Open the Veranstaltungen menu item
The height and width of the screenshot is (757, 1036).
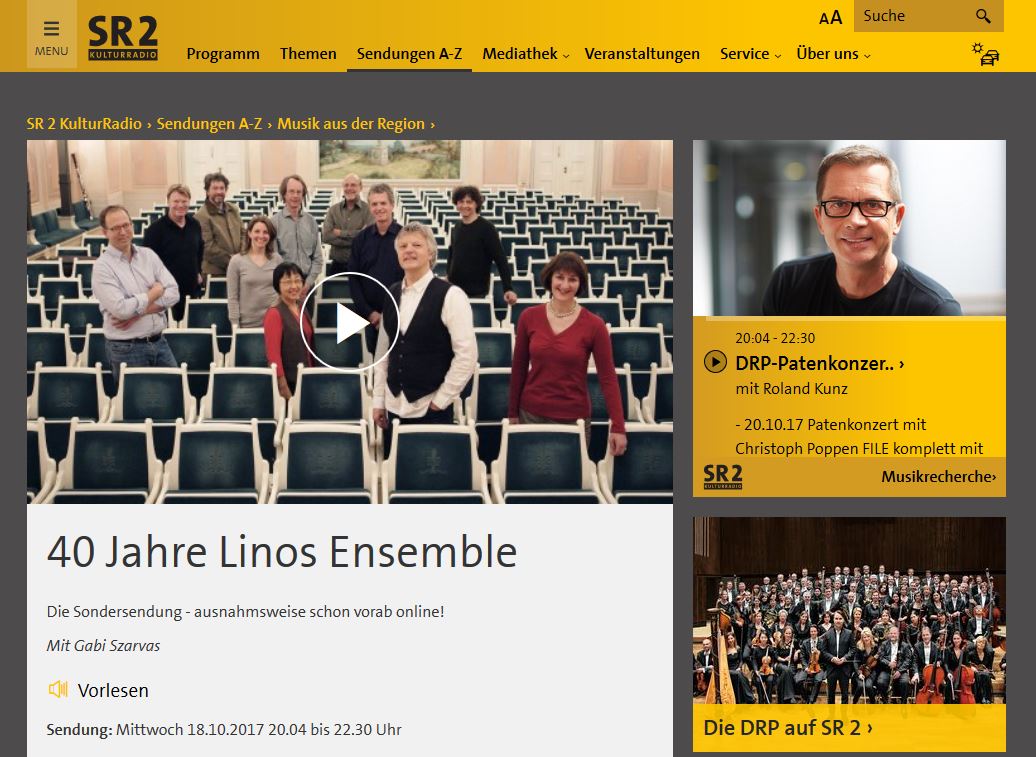click(642, 54)
